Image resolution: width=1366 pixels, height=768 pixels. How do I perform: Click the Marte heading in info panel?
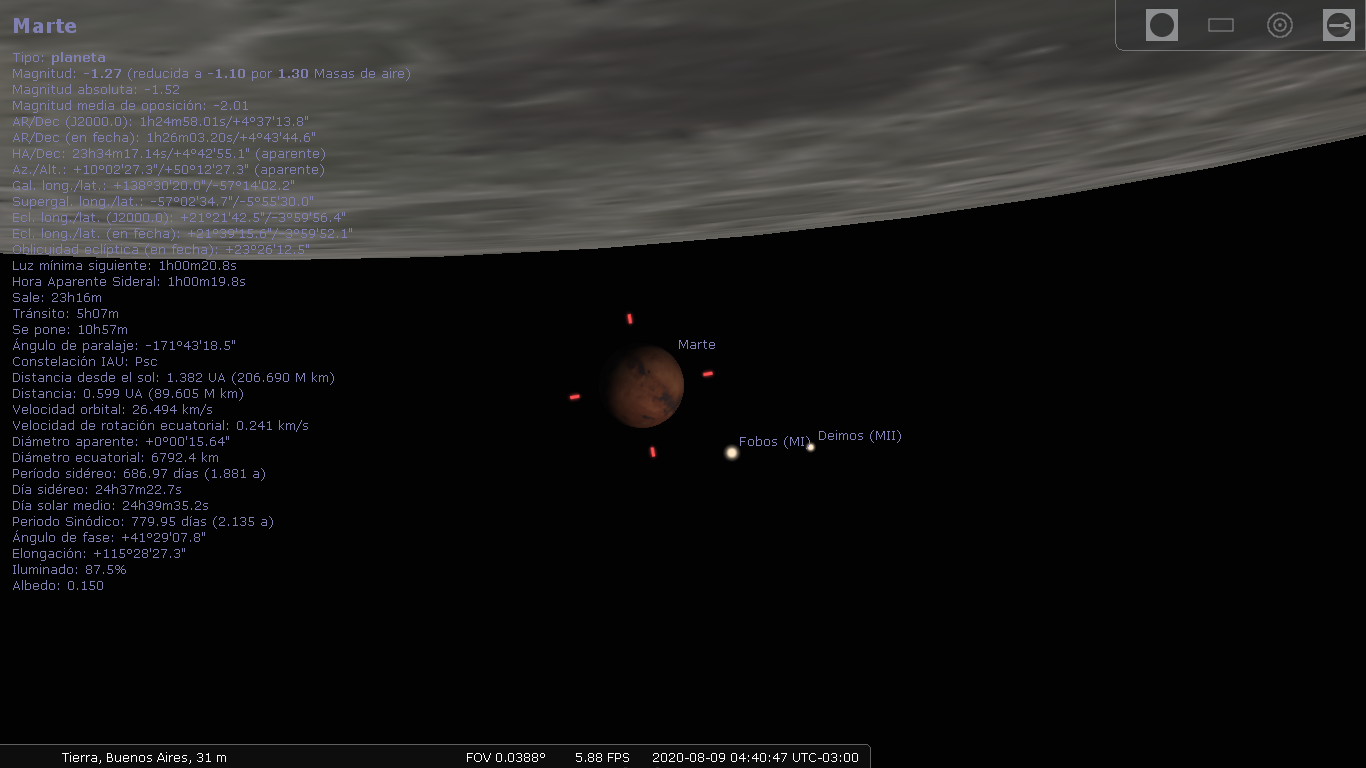tap(45, 27)
